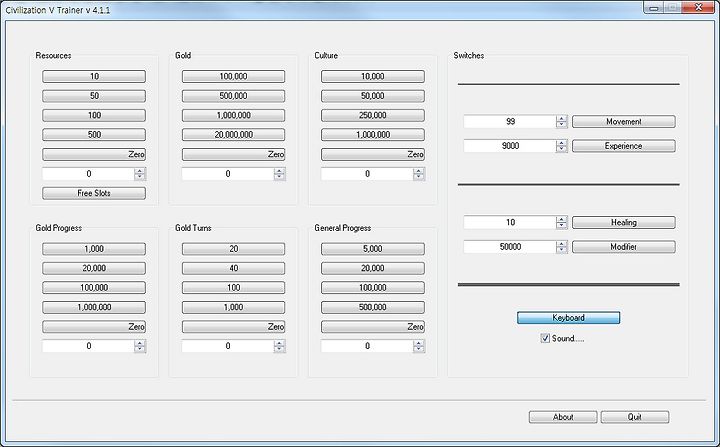The image size is (720, 447).
Task: Set Gold Turns to 1,000
Action: pos(233,307)
